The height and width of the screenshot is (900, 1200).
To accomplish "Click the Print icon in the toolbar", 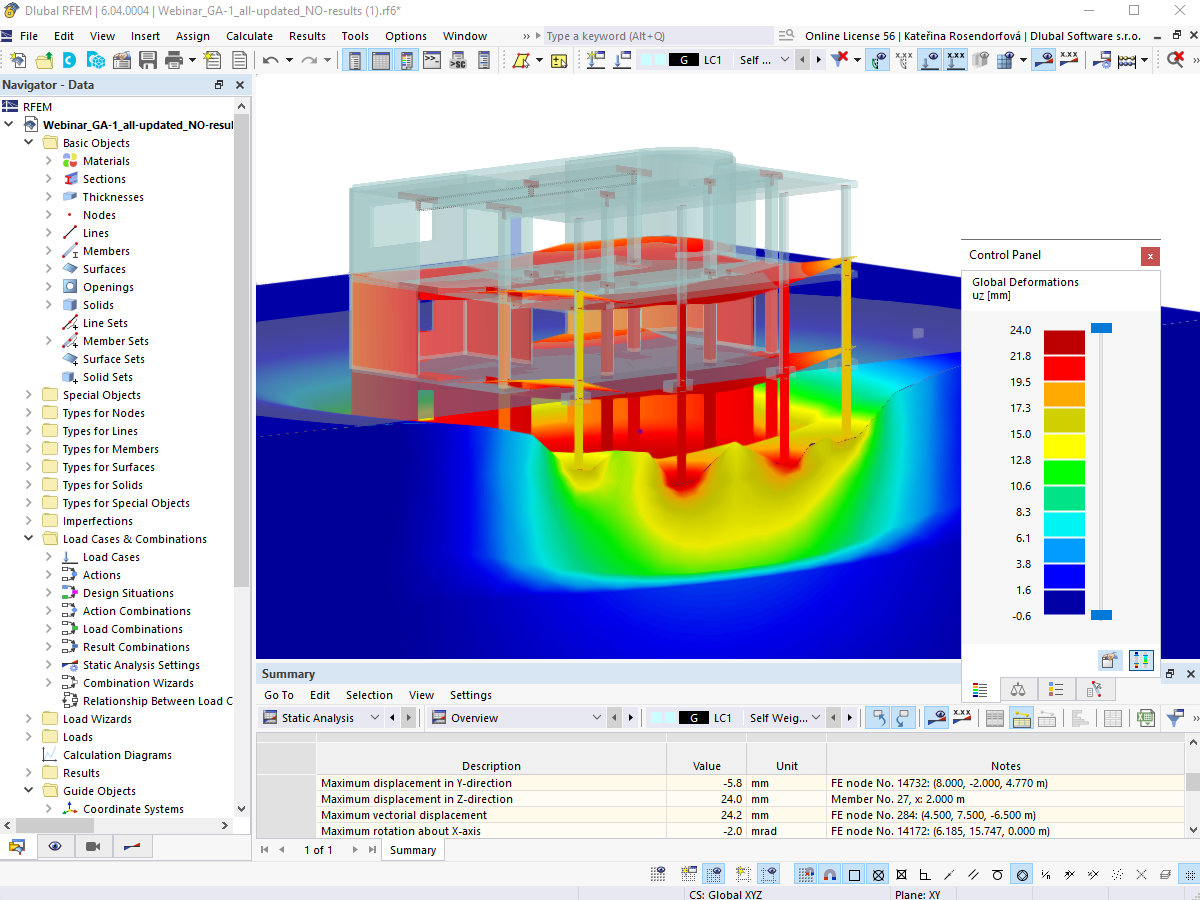I will [x=176, y=60].
